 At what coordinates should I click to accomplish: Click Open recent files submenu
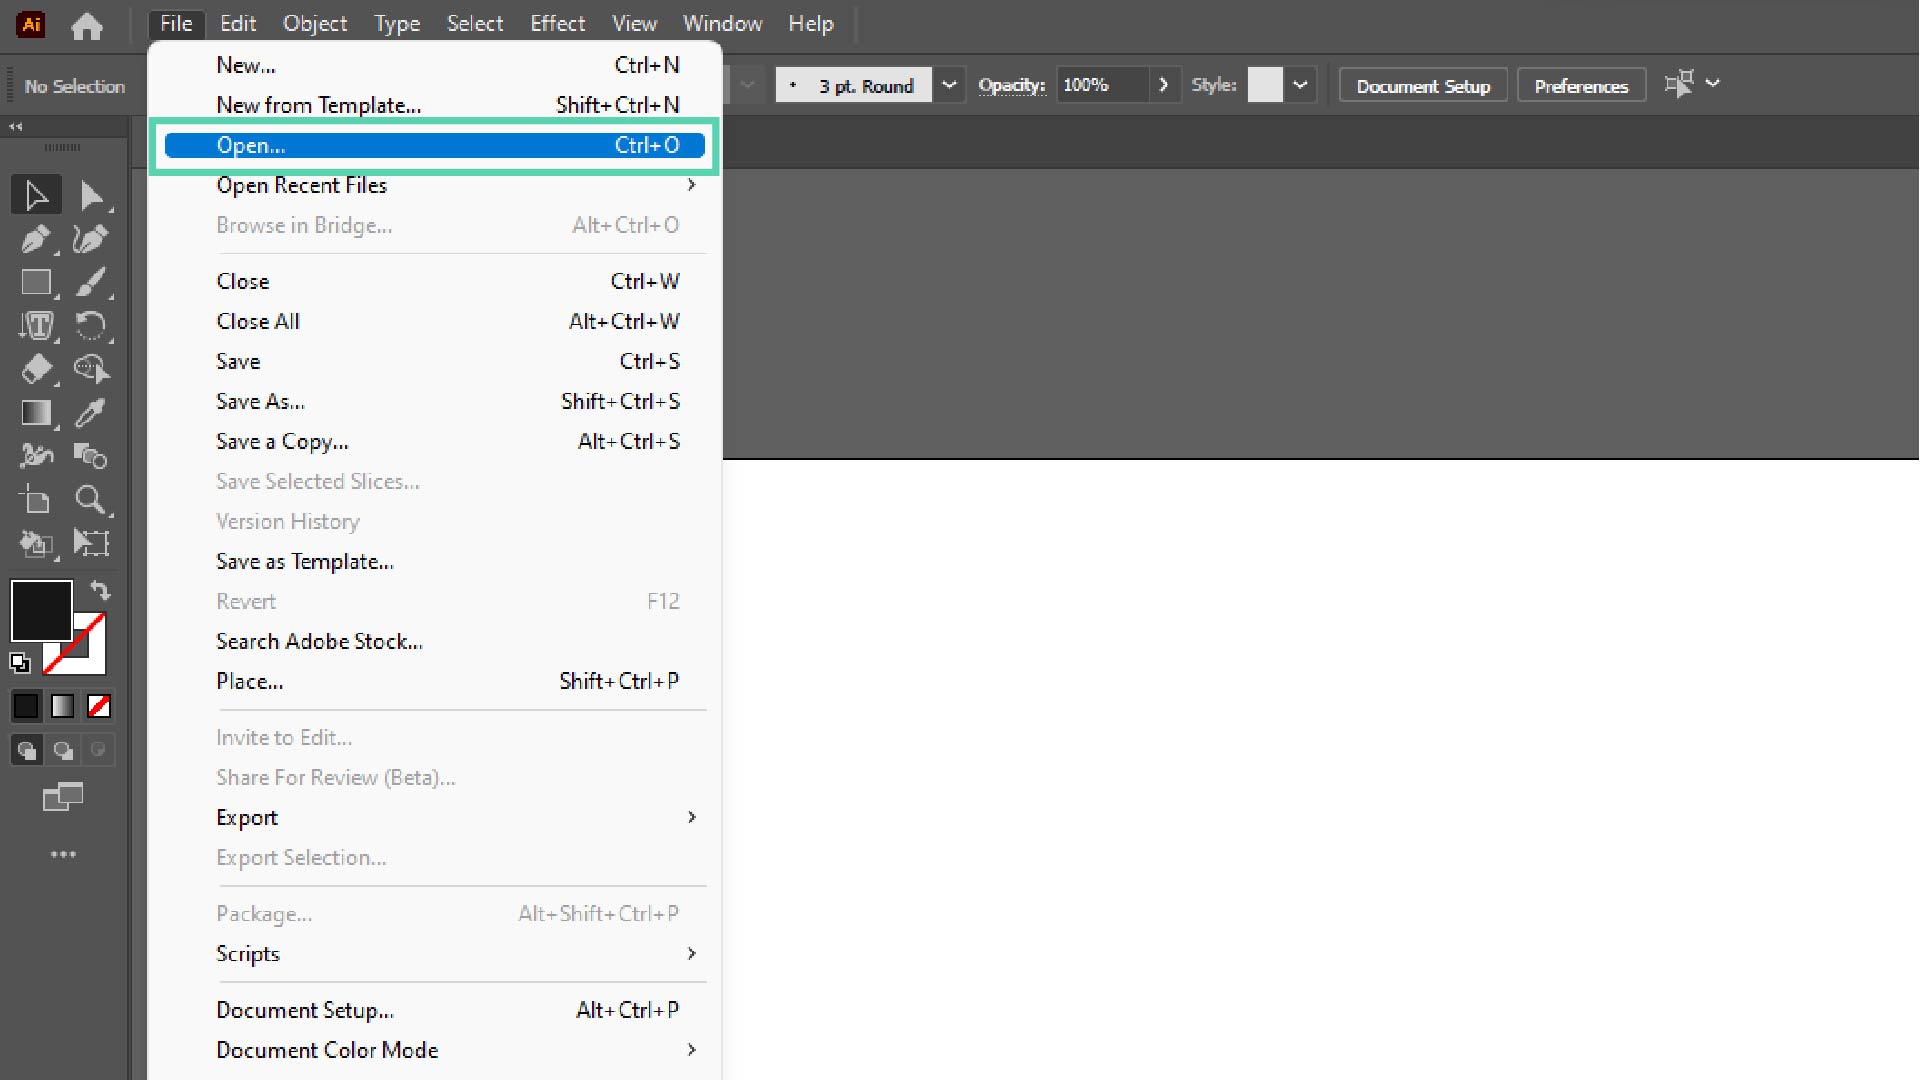pos(301,185)
